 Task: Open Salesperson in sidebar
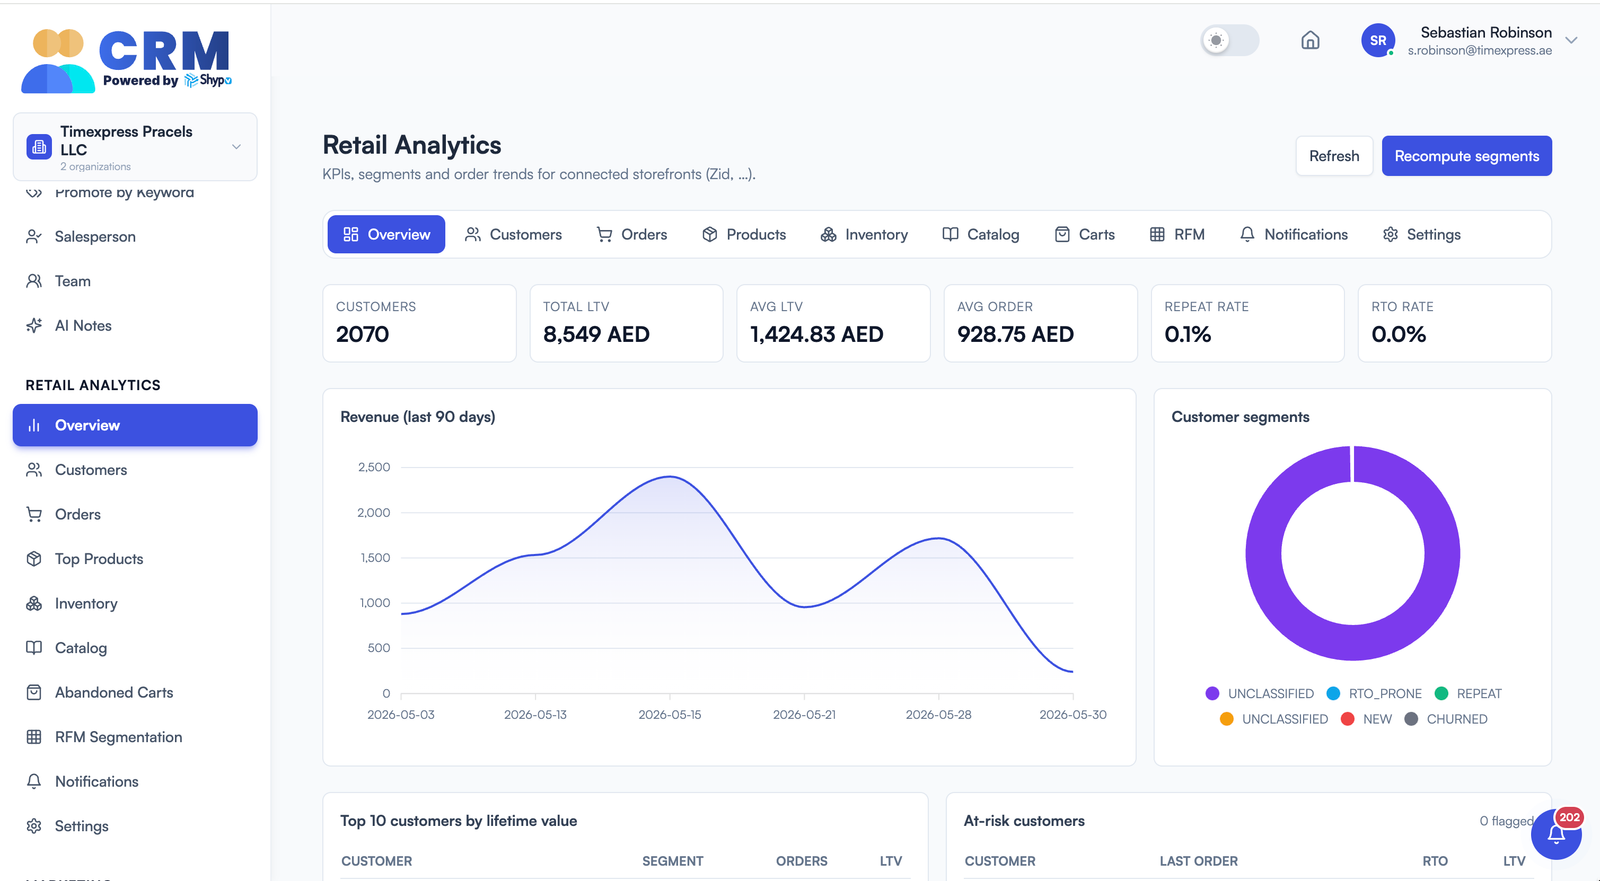click(135, 237)
